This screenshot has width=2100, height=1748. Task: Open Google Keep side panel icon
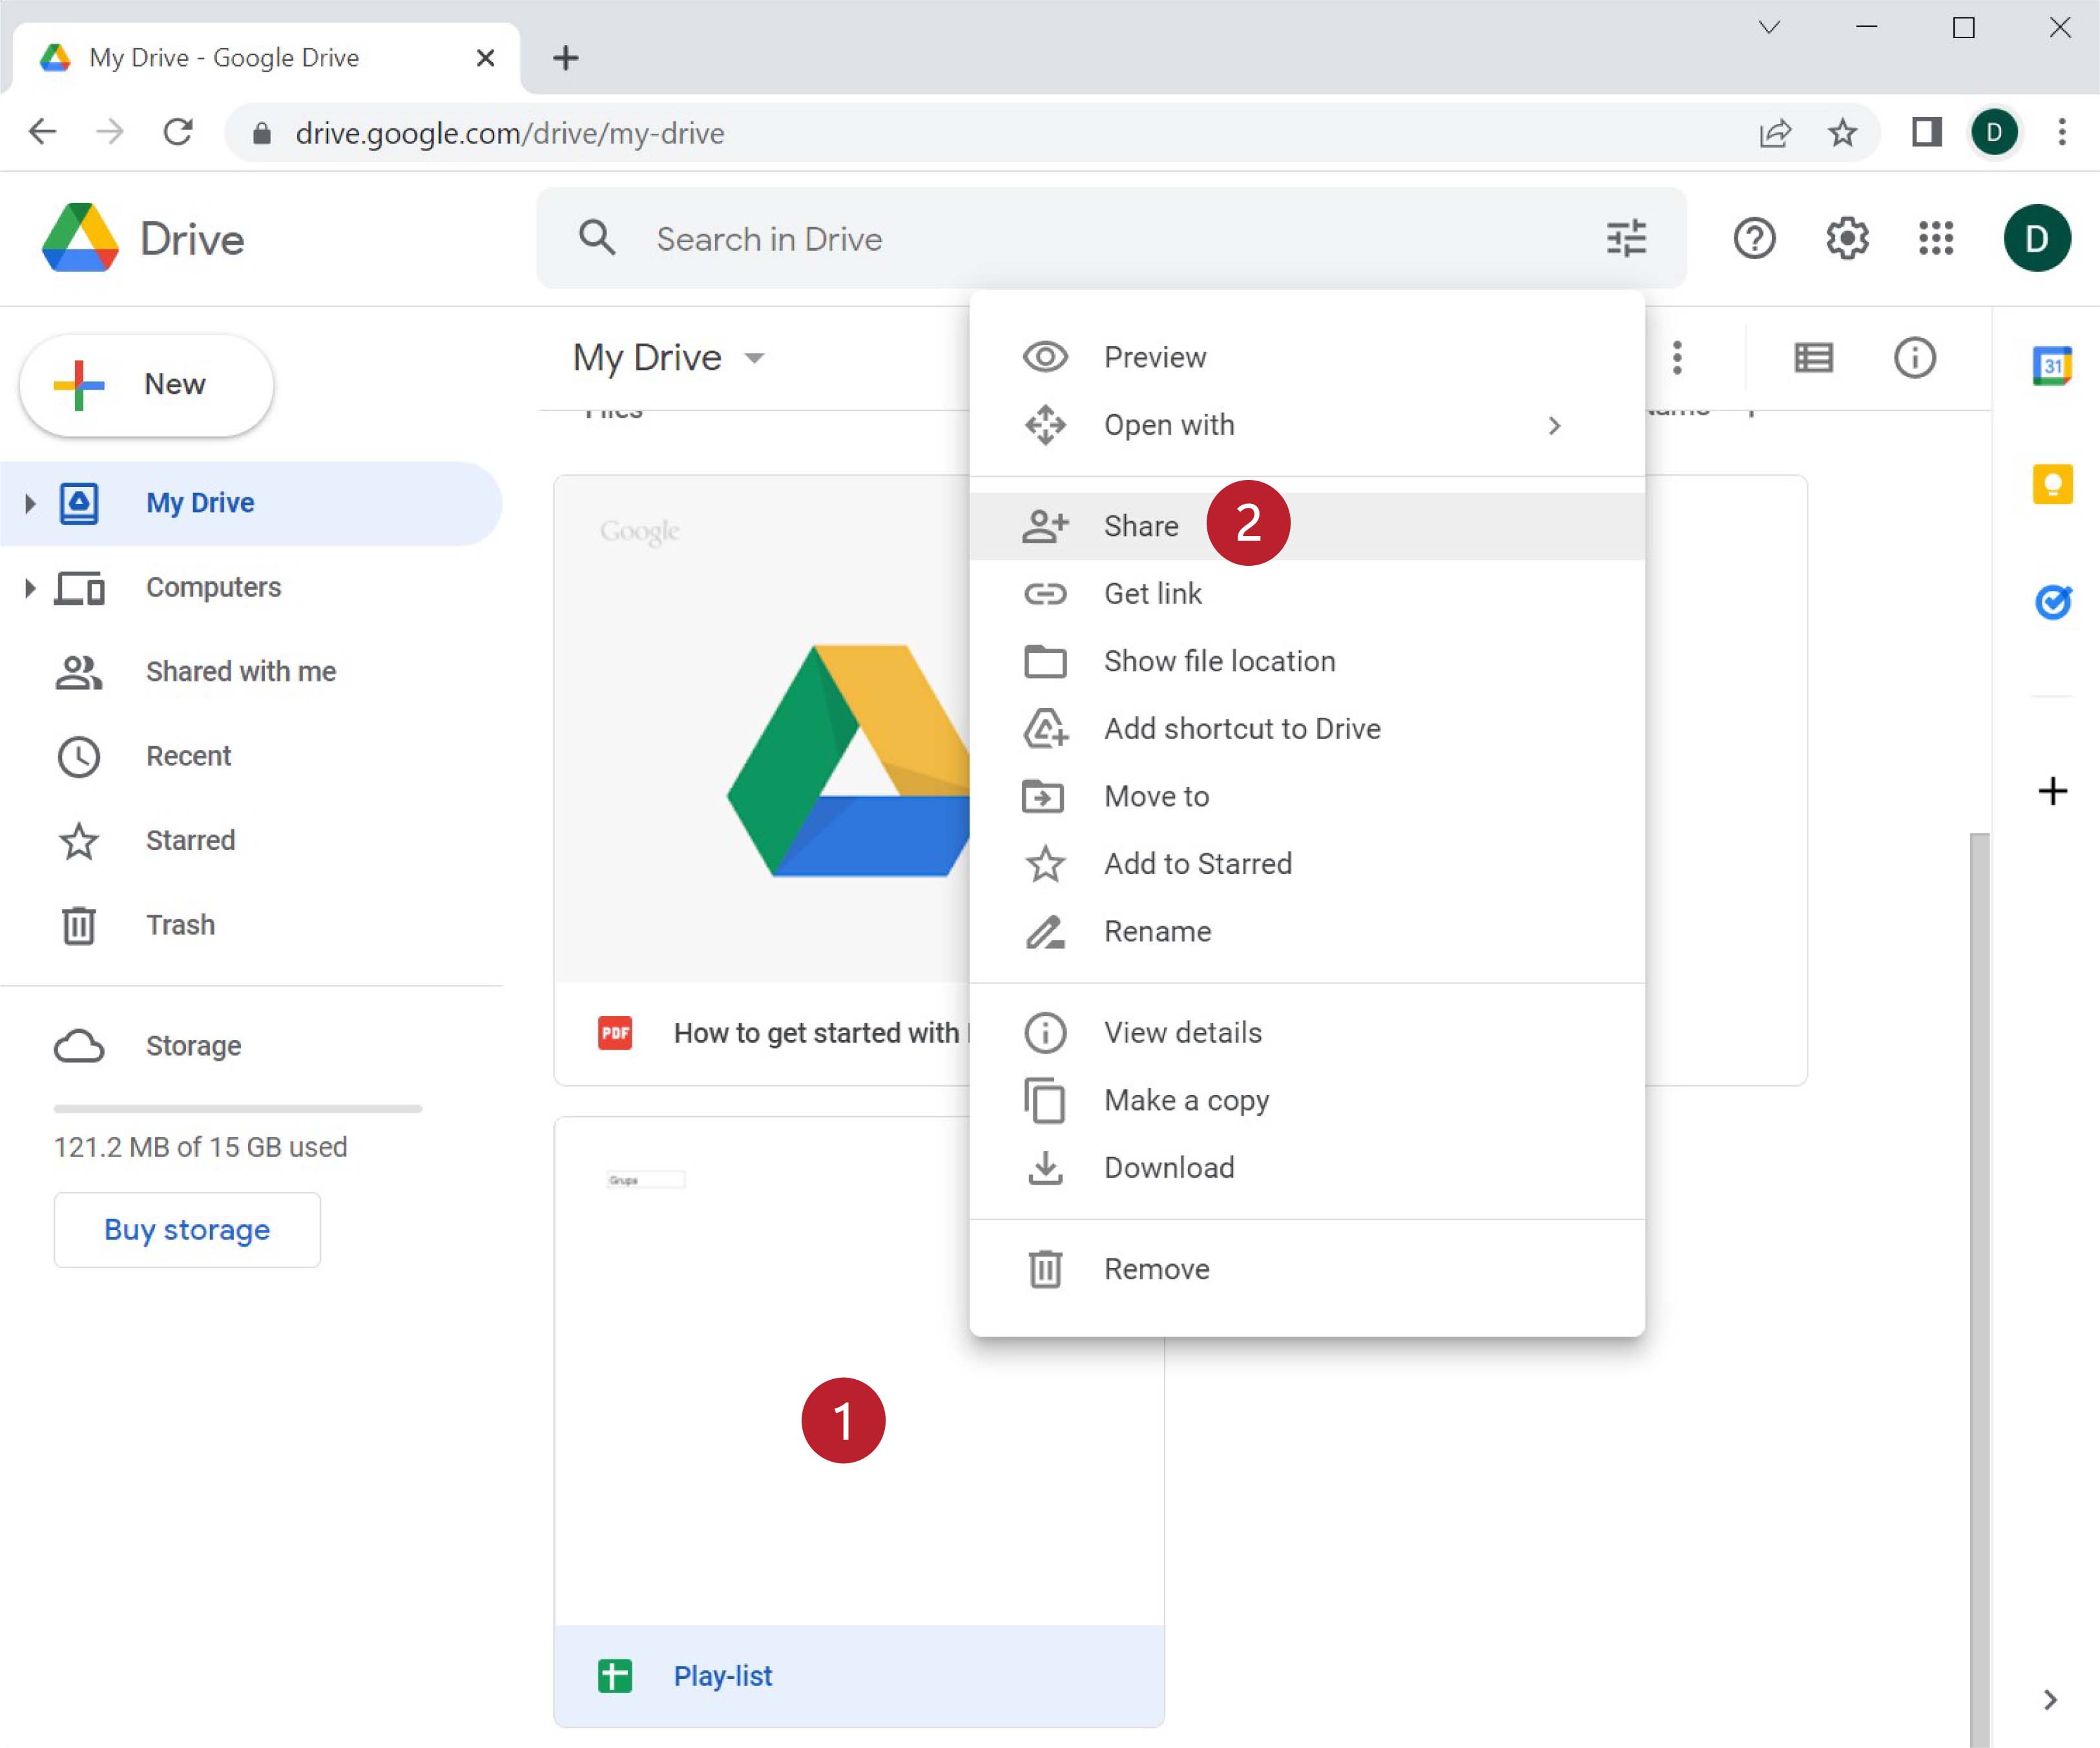click(x=2052, y=485)
